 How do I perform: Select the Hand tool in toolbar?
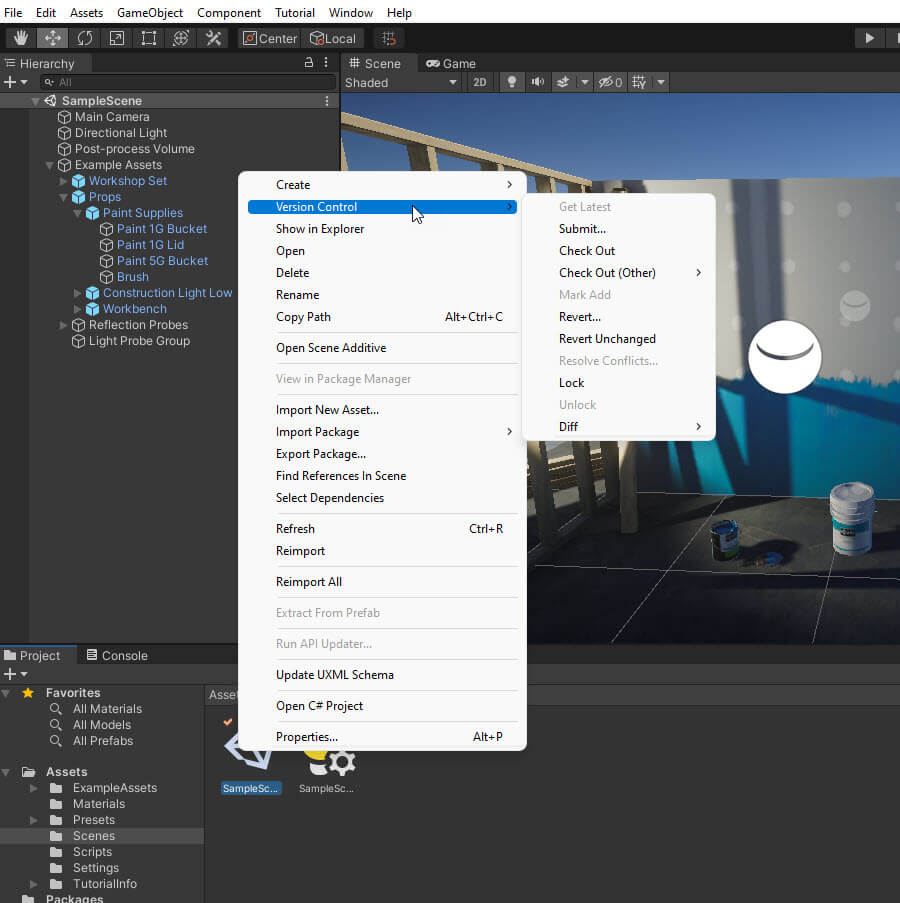20,38
